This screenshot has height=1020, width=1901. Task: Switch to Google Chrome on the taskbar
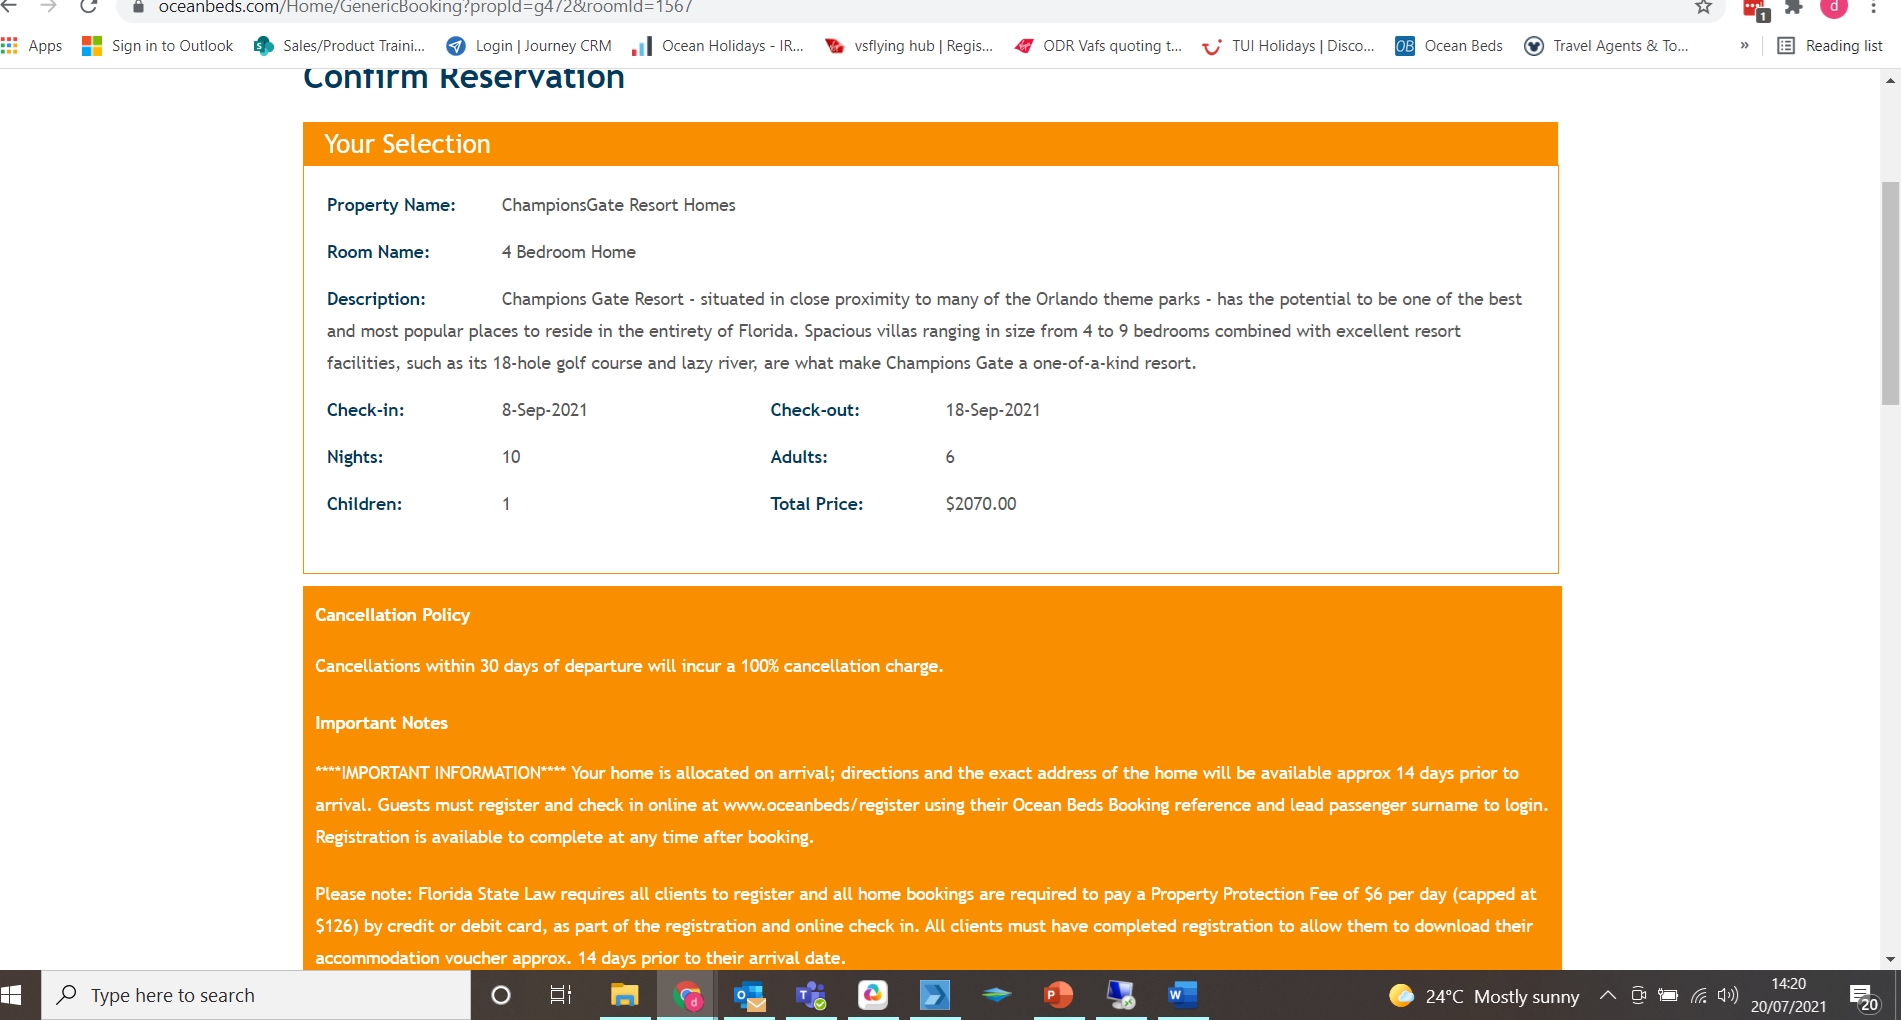point(687,995)
